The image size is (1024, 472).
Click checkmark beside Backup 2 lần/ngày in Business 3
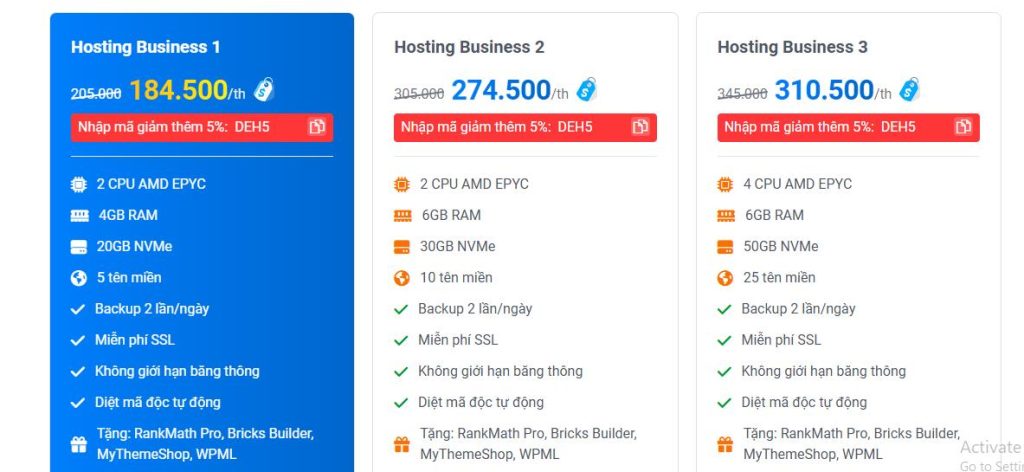click(725, 309)
